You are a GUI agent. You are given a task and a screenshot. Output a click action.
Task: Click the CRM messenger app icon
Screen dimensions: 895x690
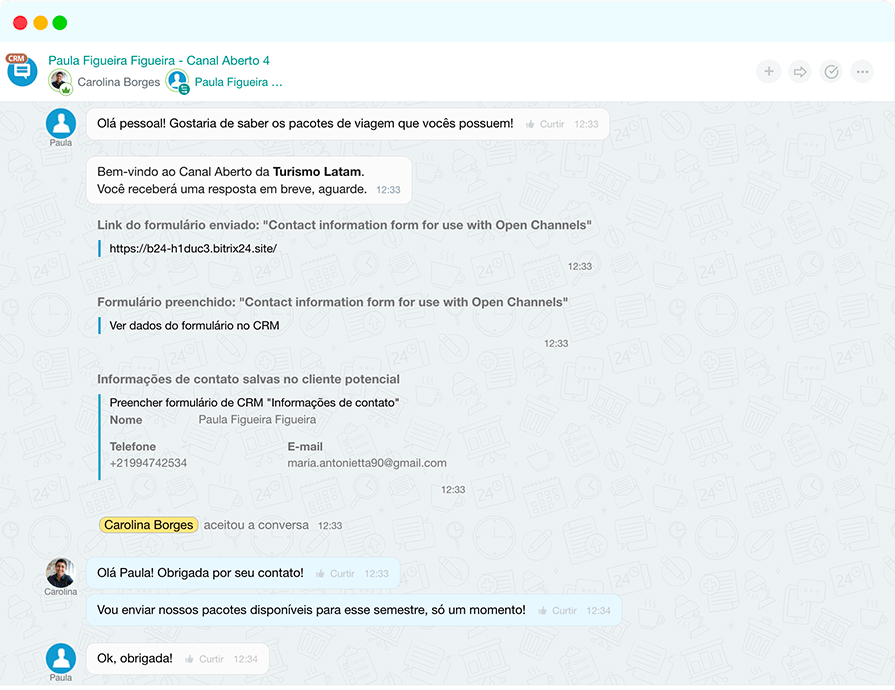coord(21,70)
